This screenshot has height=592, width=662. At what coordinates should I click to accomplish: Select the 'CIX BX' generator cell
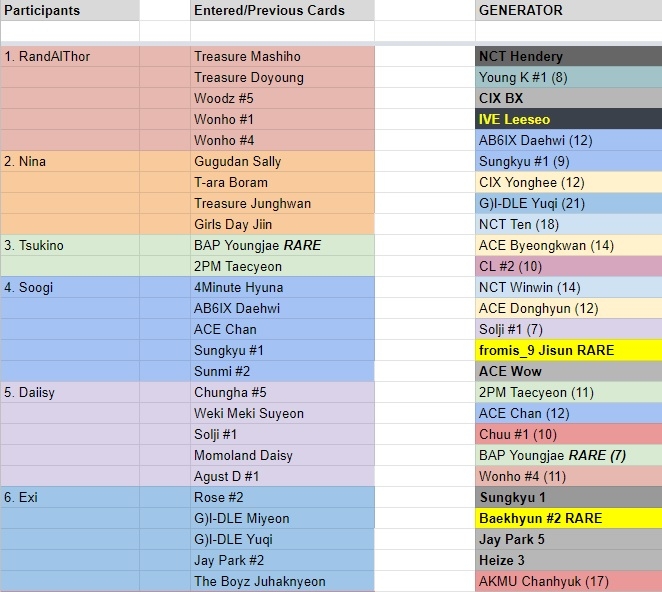(568, 98)
